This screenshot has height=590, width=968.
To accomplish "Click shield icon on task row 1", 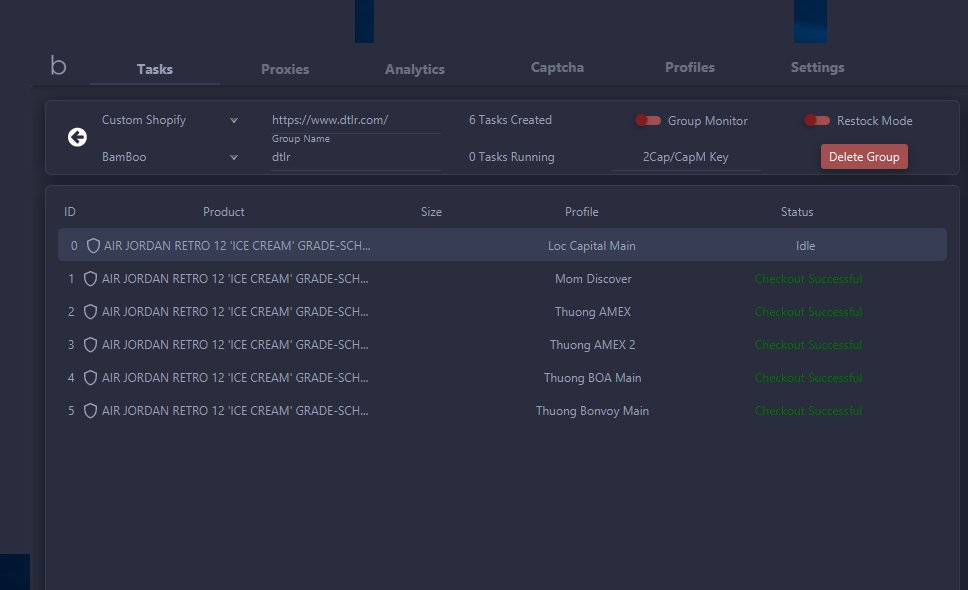I will pyautogui.click(x=90, y=279).
